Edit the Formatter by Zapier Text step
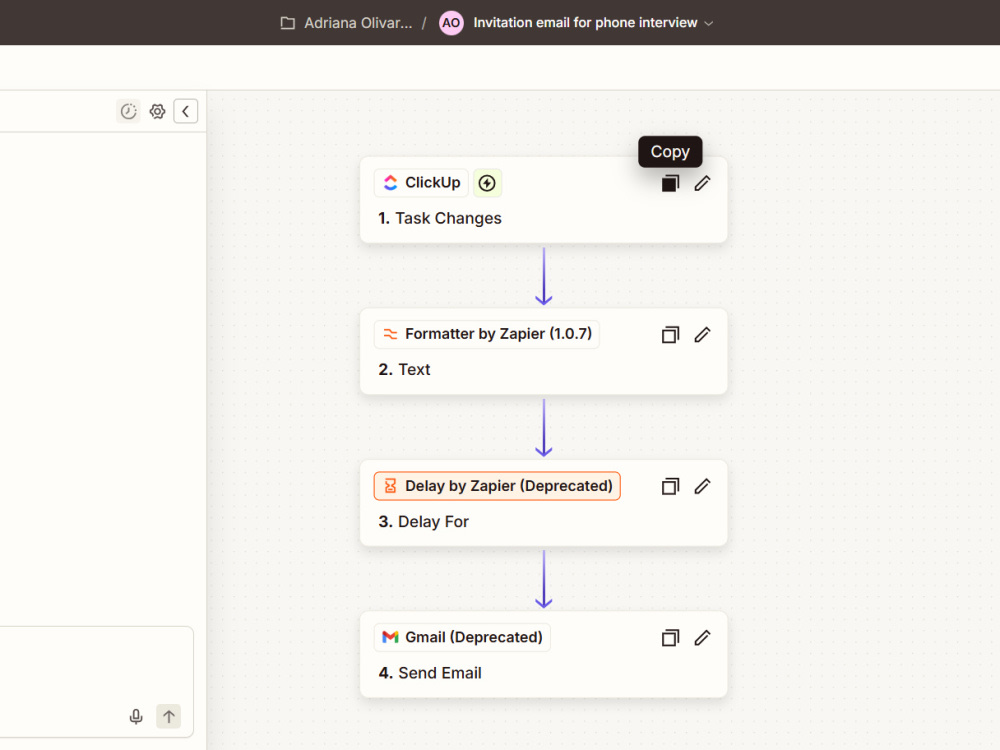This screenshot has height=750, width=1000. point(702,335)
